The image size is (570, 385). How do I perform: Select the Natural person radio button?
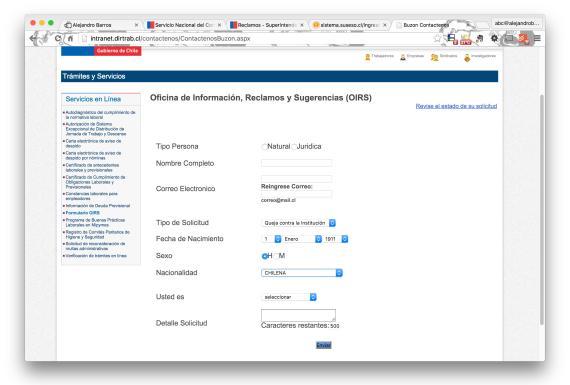click(x=264, y=147)
